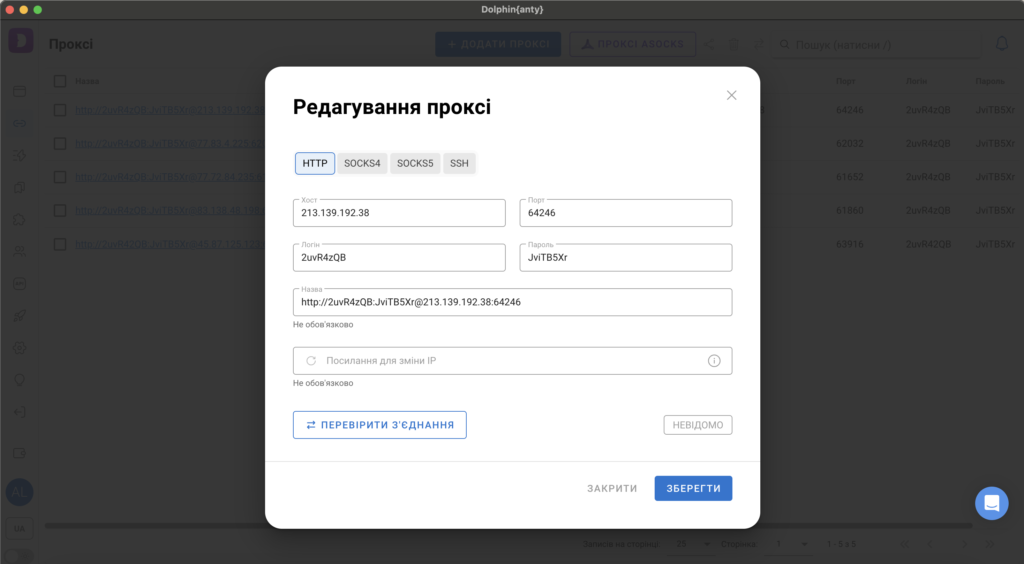Select the SOCKS4 proxy type

[x=362, y=163]
